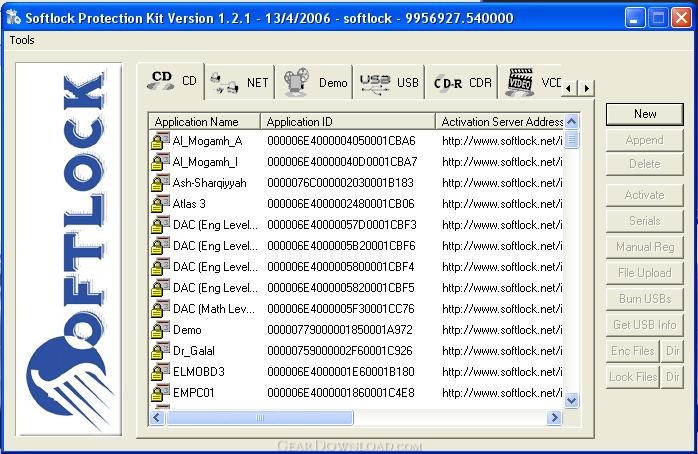Sort by Activation Server Address column header
698x454 pixels.
(x=500, y=122)
